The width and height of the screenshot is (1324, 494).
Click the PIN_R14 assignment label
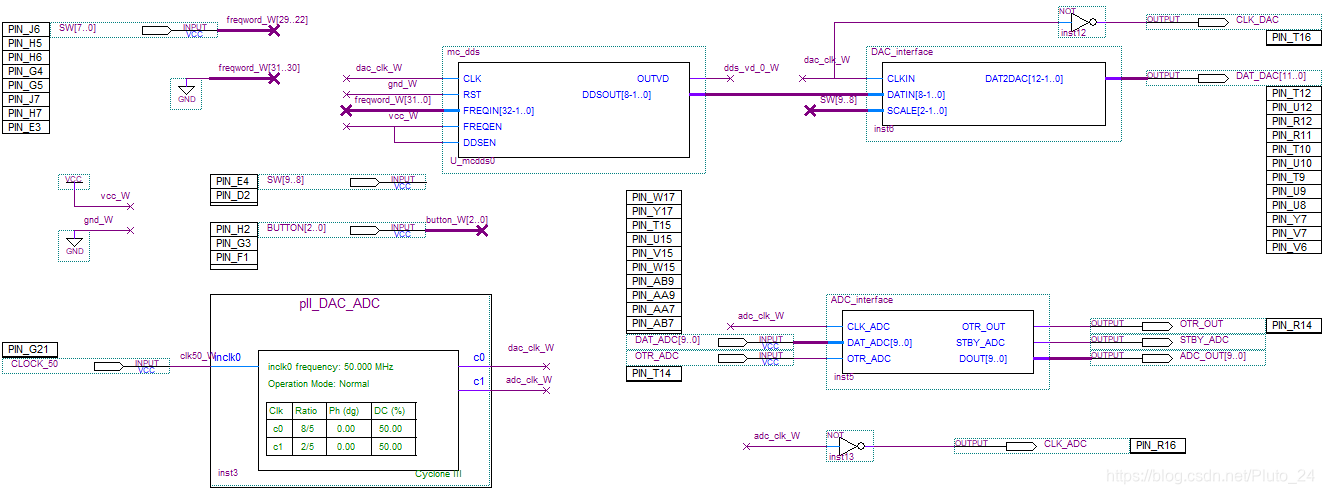[1294, 325]
